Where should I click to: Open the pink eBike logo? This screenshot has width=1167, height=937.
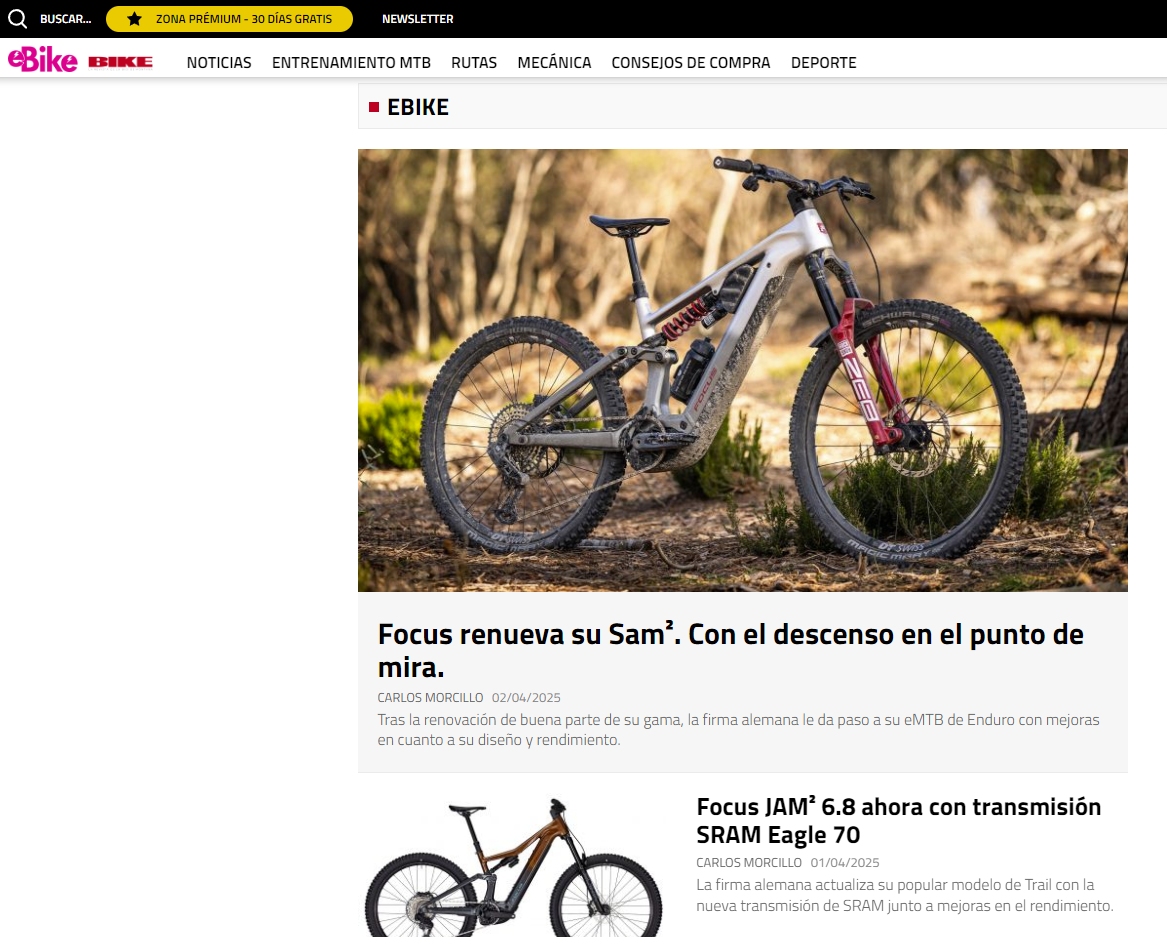(x=42, y=61)
